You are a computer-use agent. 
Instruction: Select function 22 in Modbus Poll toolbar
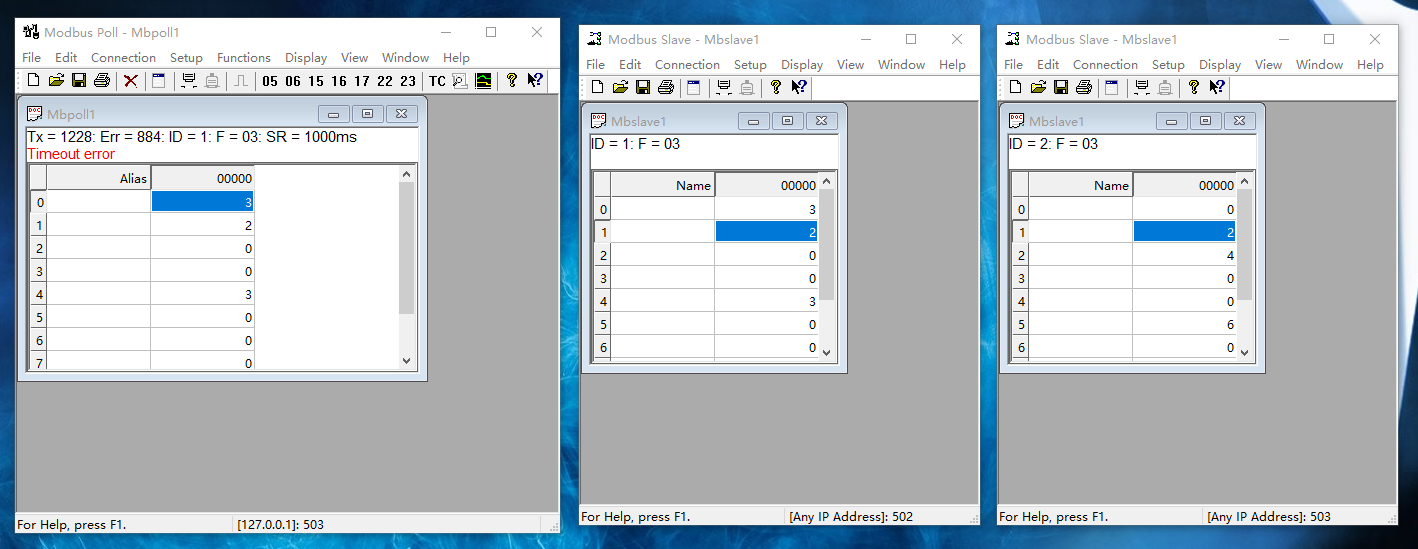(385, 81)
